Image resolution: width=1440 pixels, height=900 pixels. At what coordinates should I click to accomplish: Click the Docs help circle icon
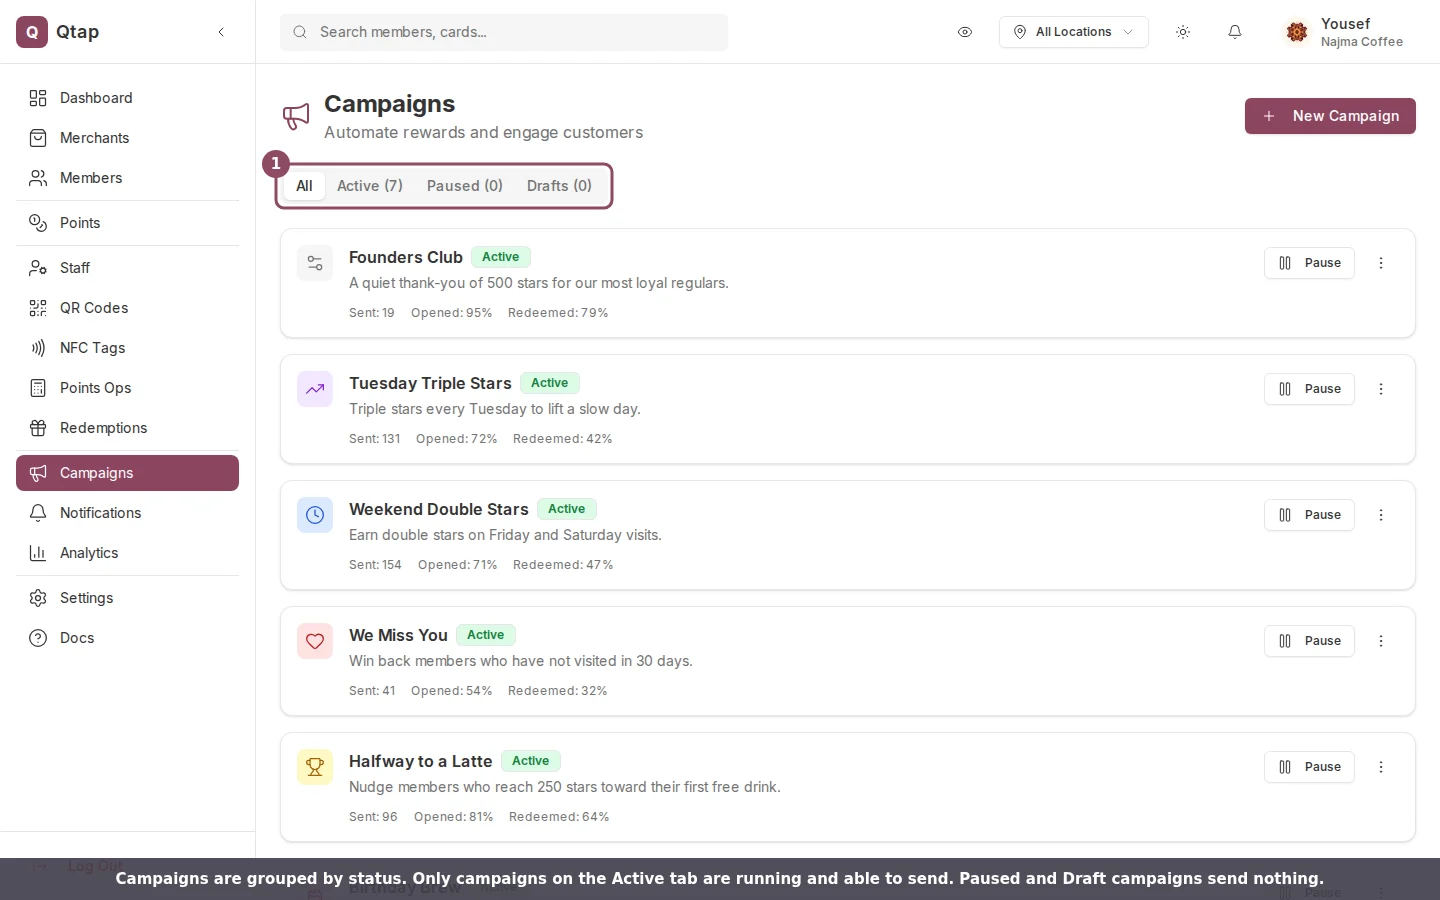(x=38, y=638)
